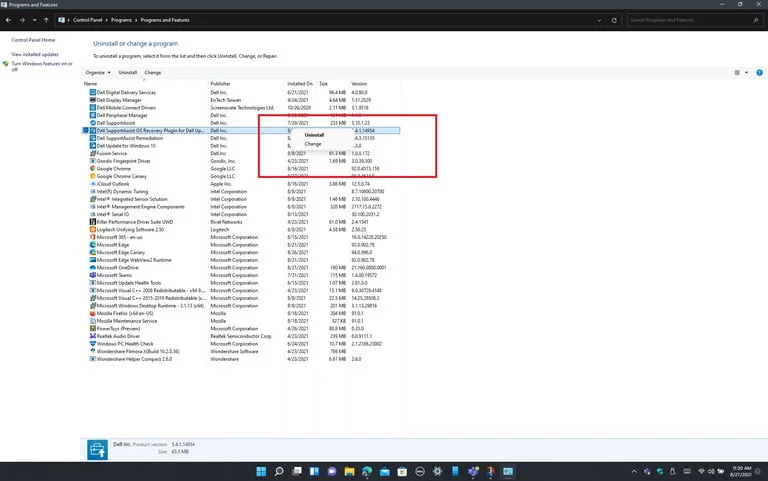Click the Realtek Audio Driver icon
Screen dimensions: 768x481
(x=93, y=336)
